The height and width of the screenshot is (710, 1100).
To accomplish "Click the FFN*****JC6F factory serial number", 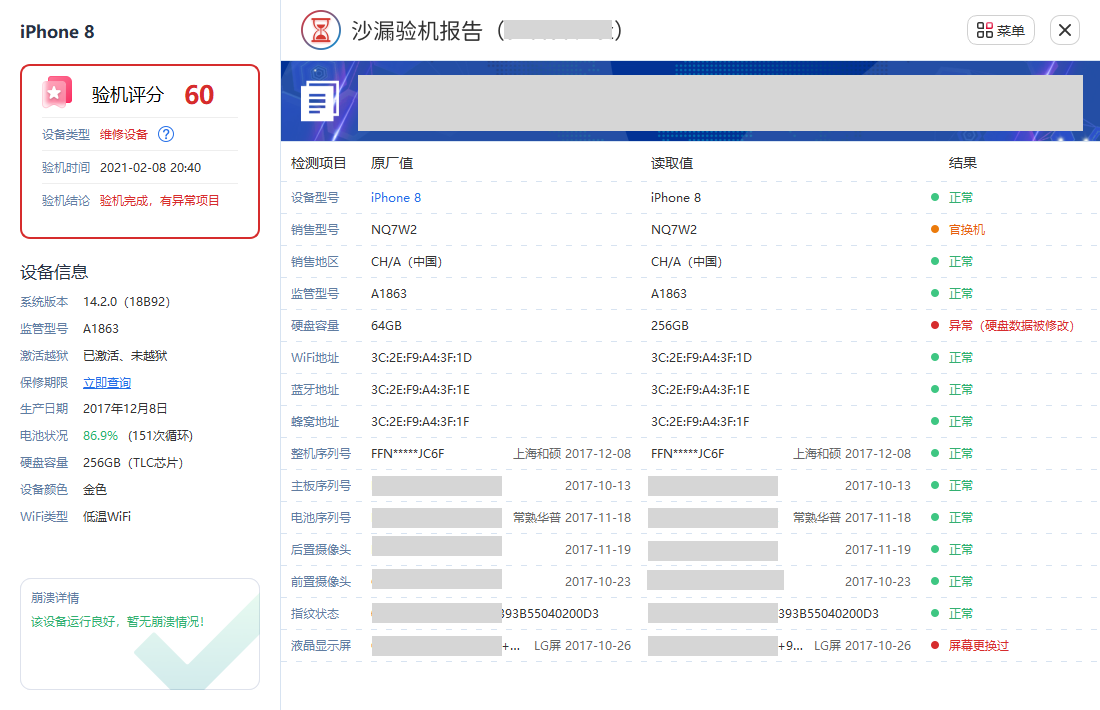I will tap(407, 454).
